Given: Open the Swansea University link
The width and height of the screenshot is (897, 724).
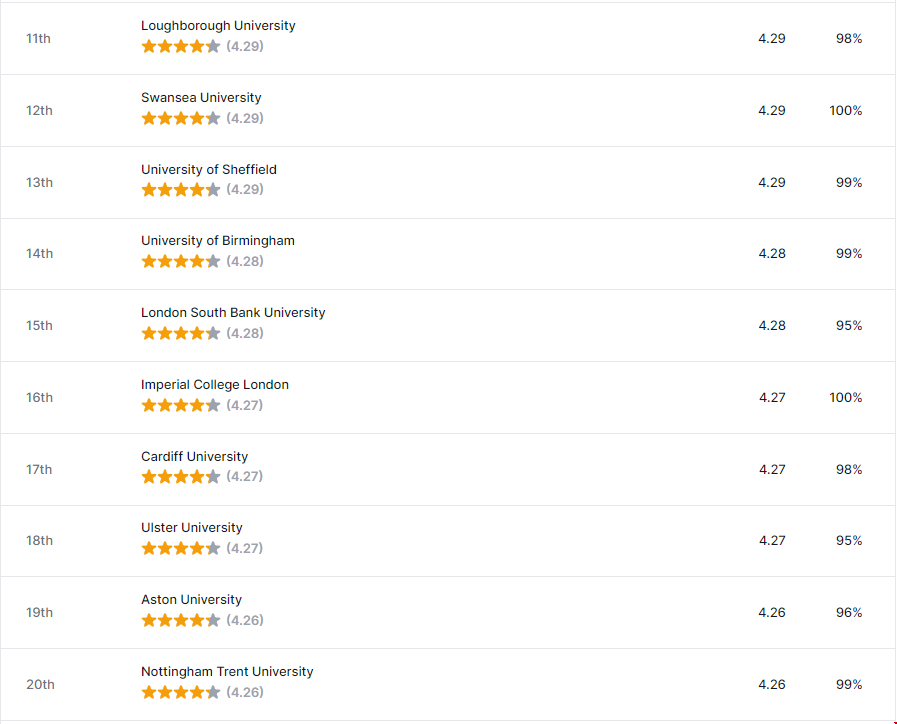Looking at the screenshot, I should pos(201,98).
